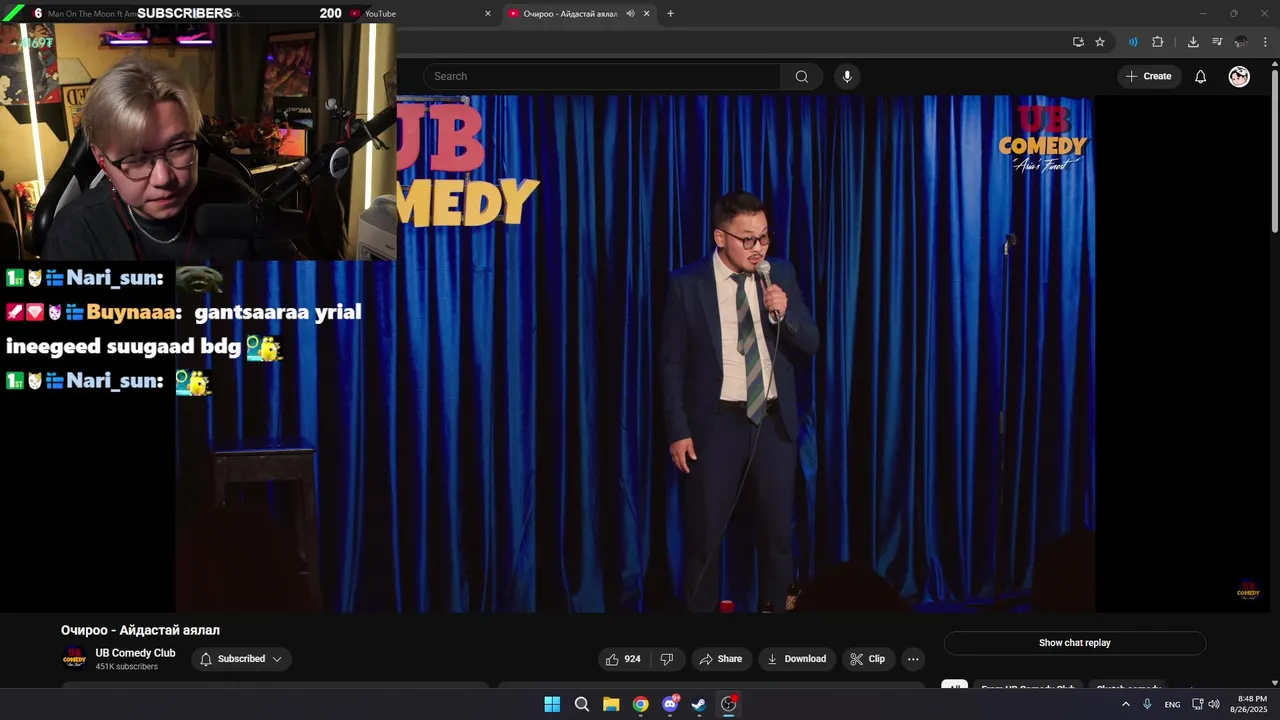Open Discord from the taskbar
The height and width of the screenshot is (720, 1280).
tap(670, 704)
